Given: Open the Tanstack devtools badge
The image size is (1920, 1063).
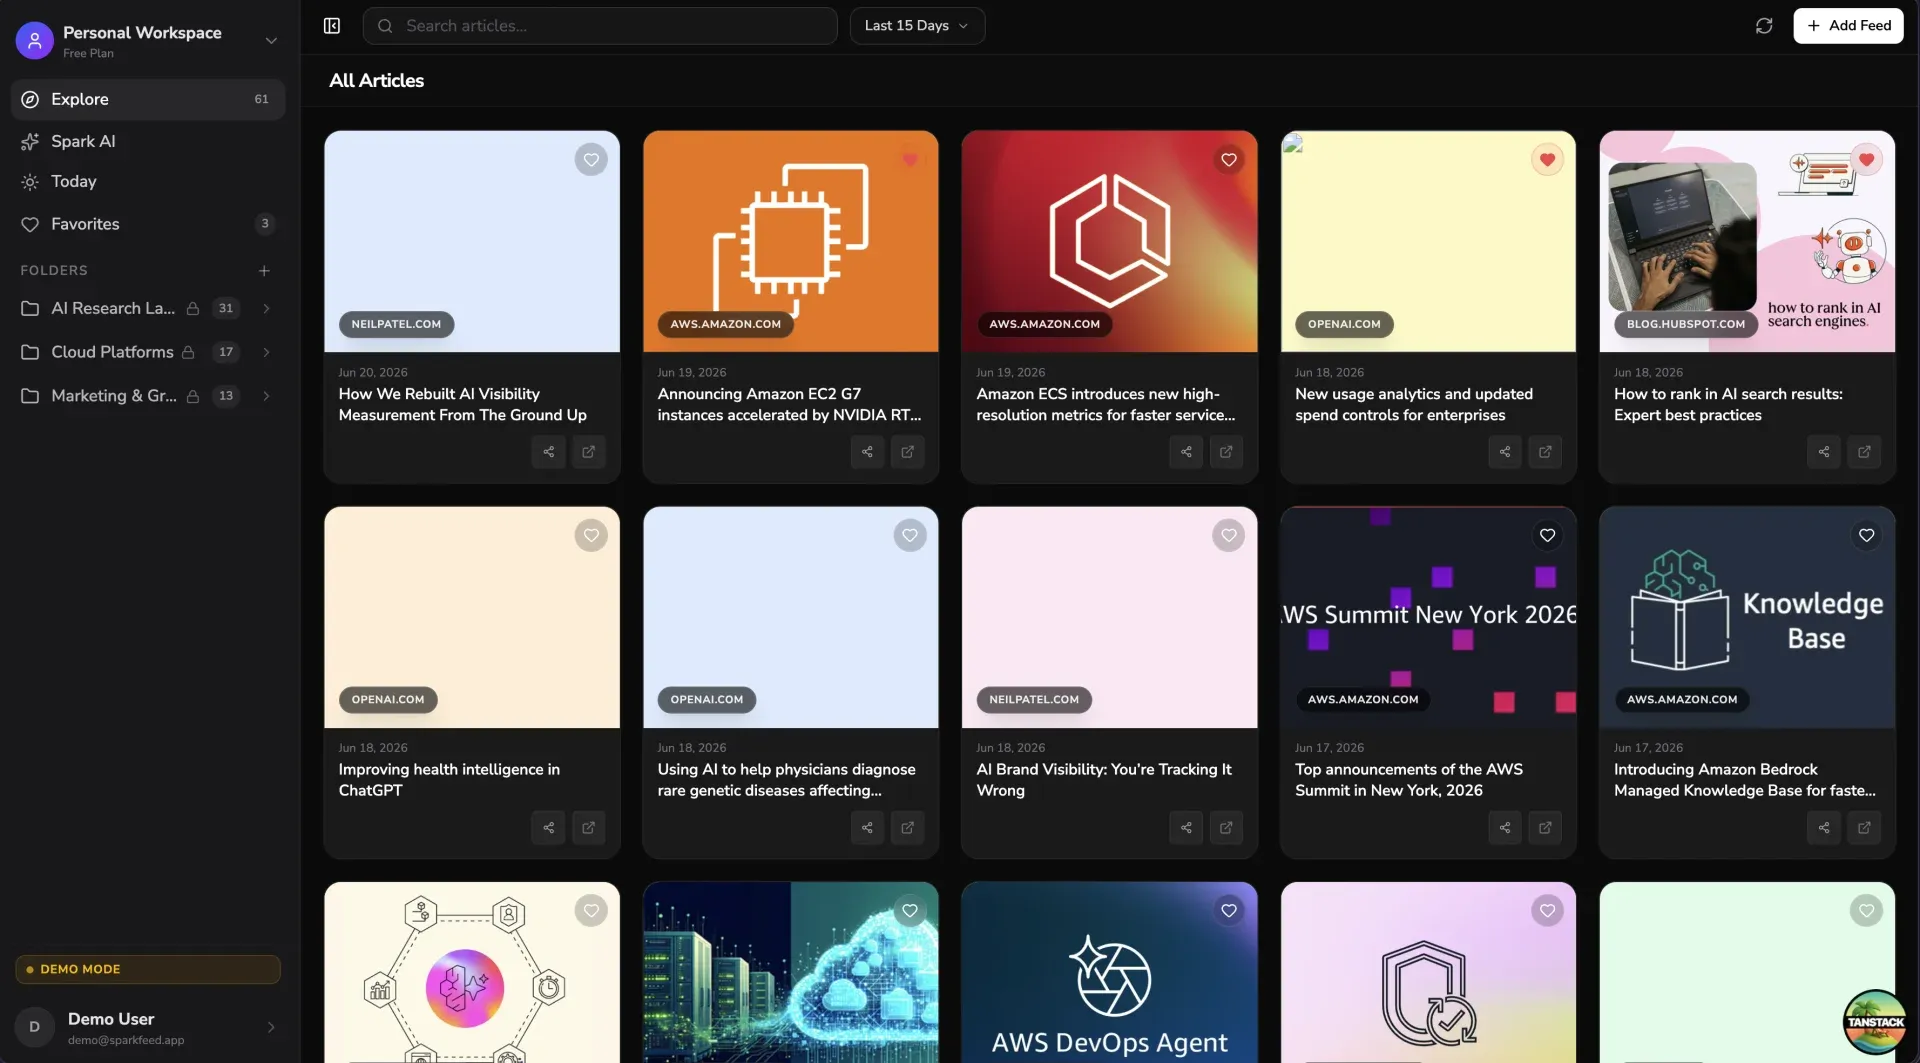Looking at the screenshot, I should coord(1875,1022).
